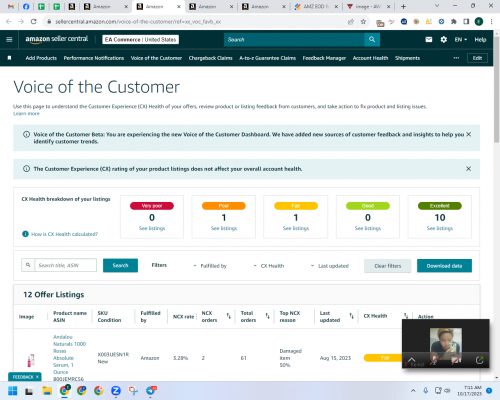Screen dimensions: 500x400
Task: Dismiss the Voice of the Customer Beta banner
Action: [x=468, y=134]
